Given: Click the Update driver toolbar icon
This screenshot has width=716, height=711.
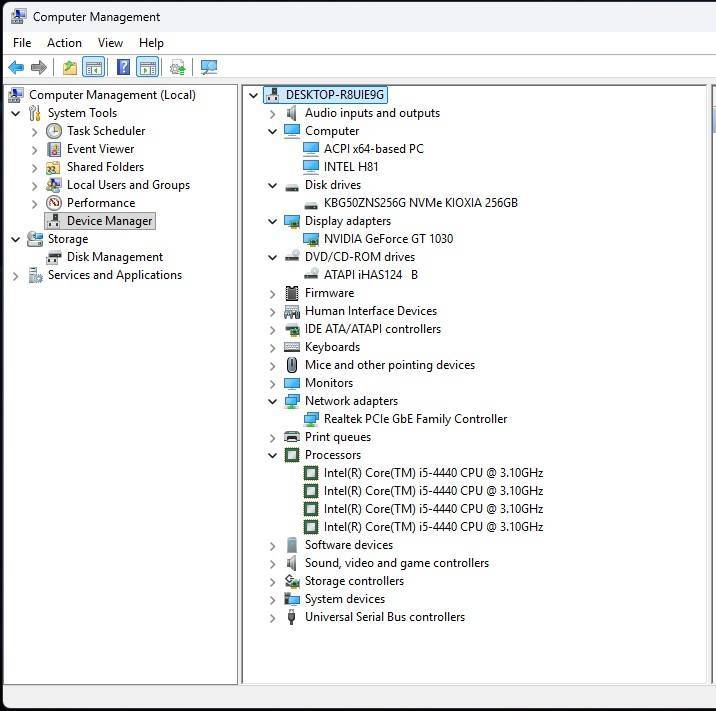Looking at the screenshot, I should 177,67.
